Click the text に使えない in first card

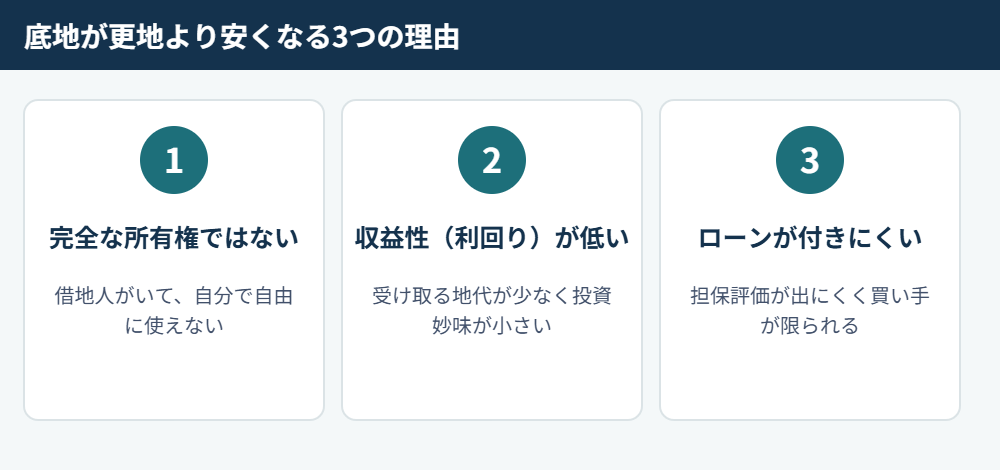click(173, 326)
